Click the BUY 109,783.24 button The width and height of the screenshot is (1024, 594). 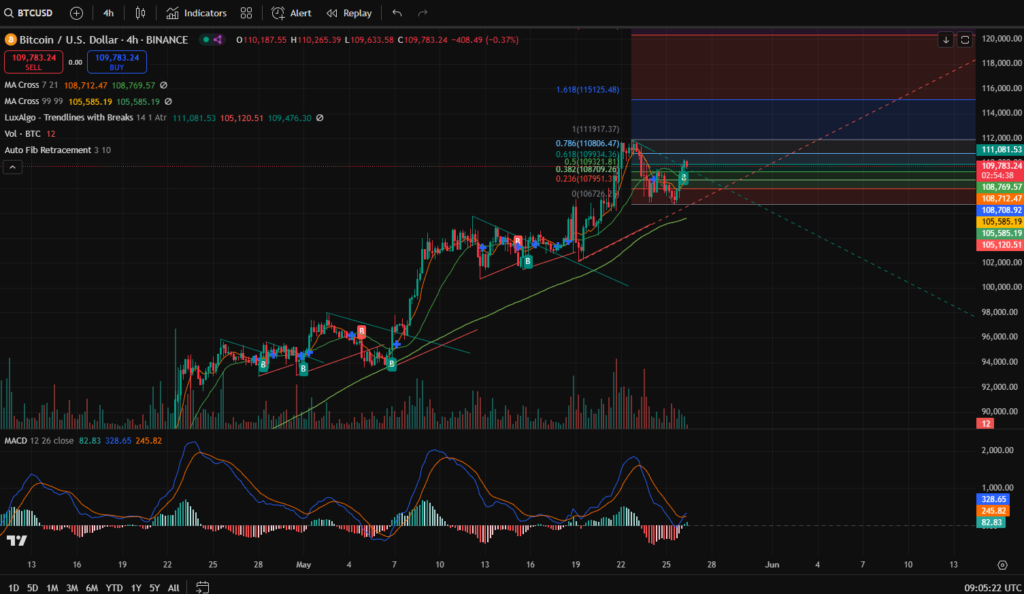117,62
